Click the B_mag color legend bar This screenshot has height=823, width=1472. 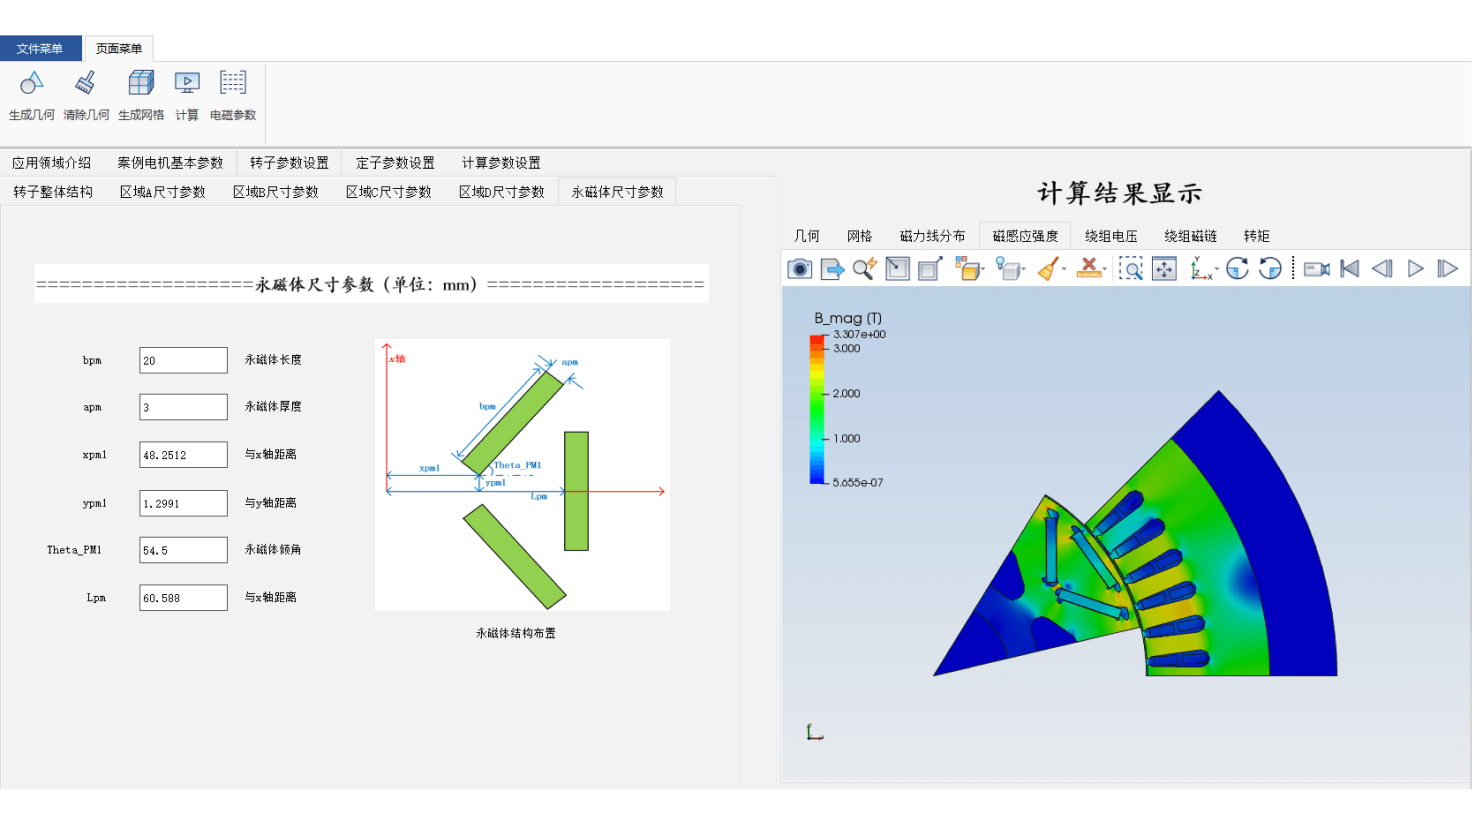[817, 409]
